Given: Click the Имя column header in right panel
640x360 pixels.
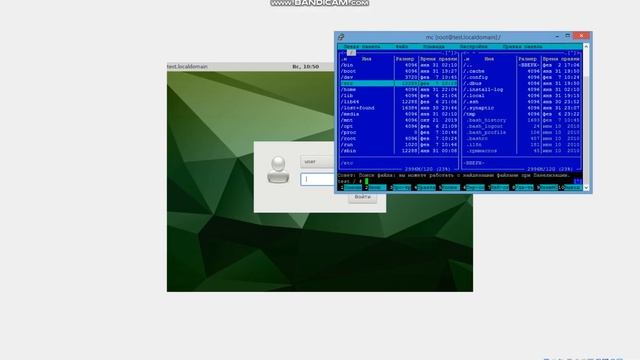Looking at the screenshot, I should pos(489,59).
